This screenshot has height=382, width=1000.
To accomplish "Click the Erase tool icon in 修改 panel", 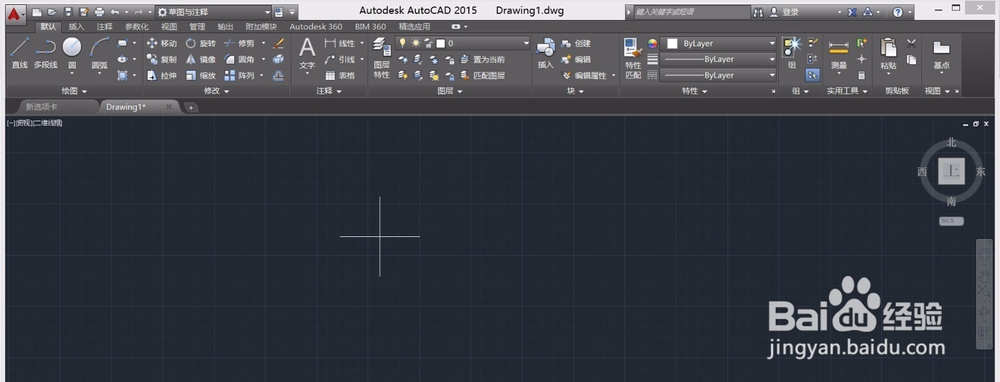I will (x=278, y=43).
